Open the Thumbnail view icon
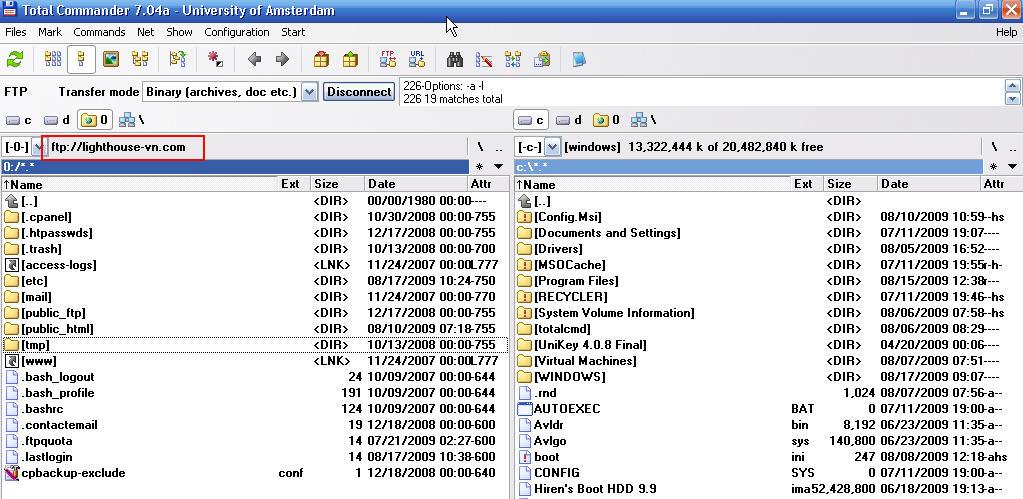This screenshot has height=499, width=1023. [x=111, y=60]
